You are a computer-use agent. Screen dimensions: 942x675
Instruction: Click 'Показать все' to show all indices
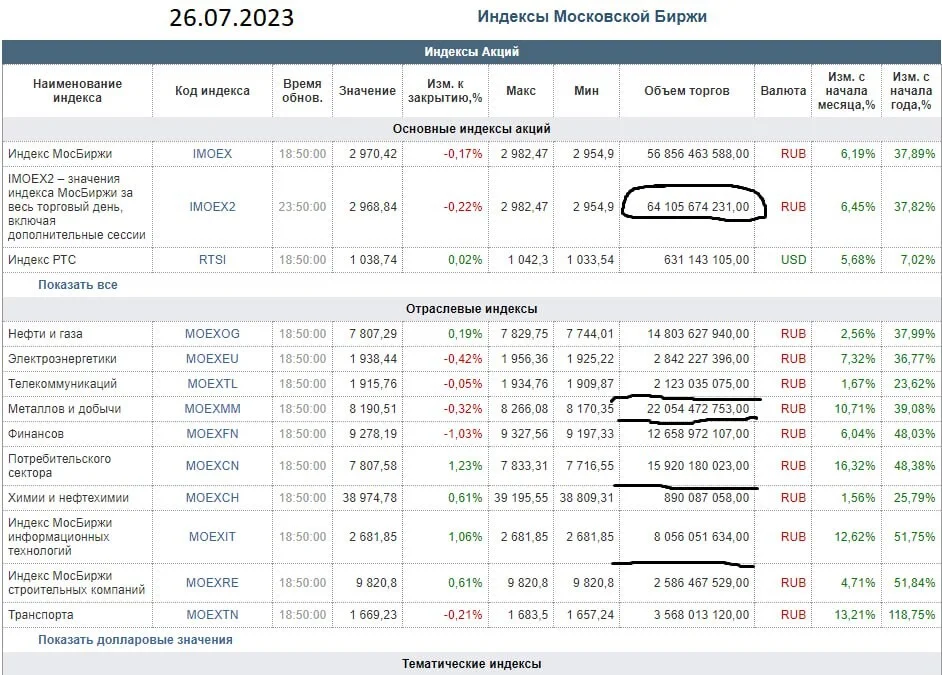[78, 285]
